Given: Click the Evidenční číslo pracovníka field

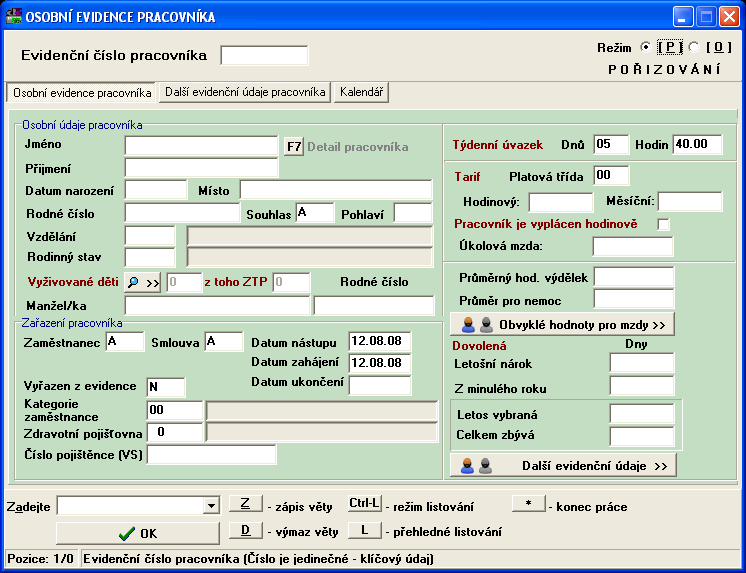Looking at the screenshot, I should (264, 55).
